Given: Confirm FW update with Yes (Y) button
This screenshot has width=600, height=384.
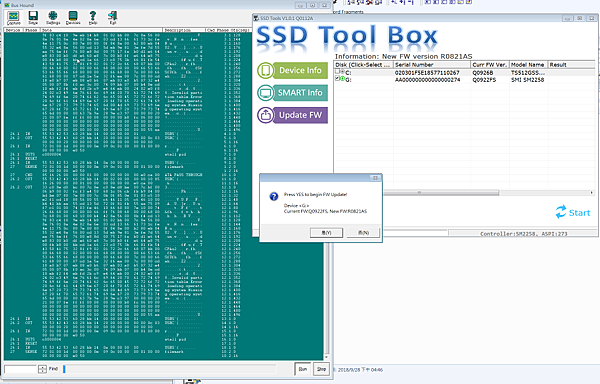Looking at the screenshot, I should pyautogui.click(x=326, y=233).
